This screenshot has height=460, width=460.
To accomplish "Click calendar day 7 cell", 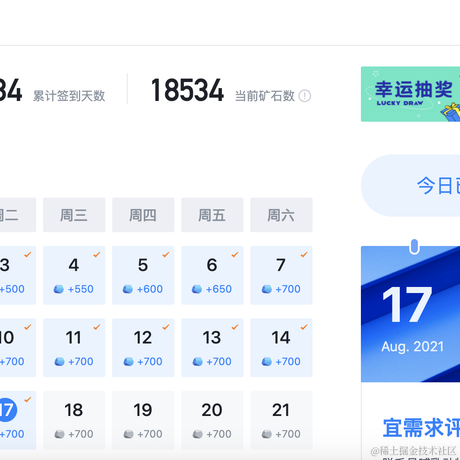I will [x=281, y=275].
